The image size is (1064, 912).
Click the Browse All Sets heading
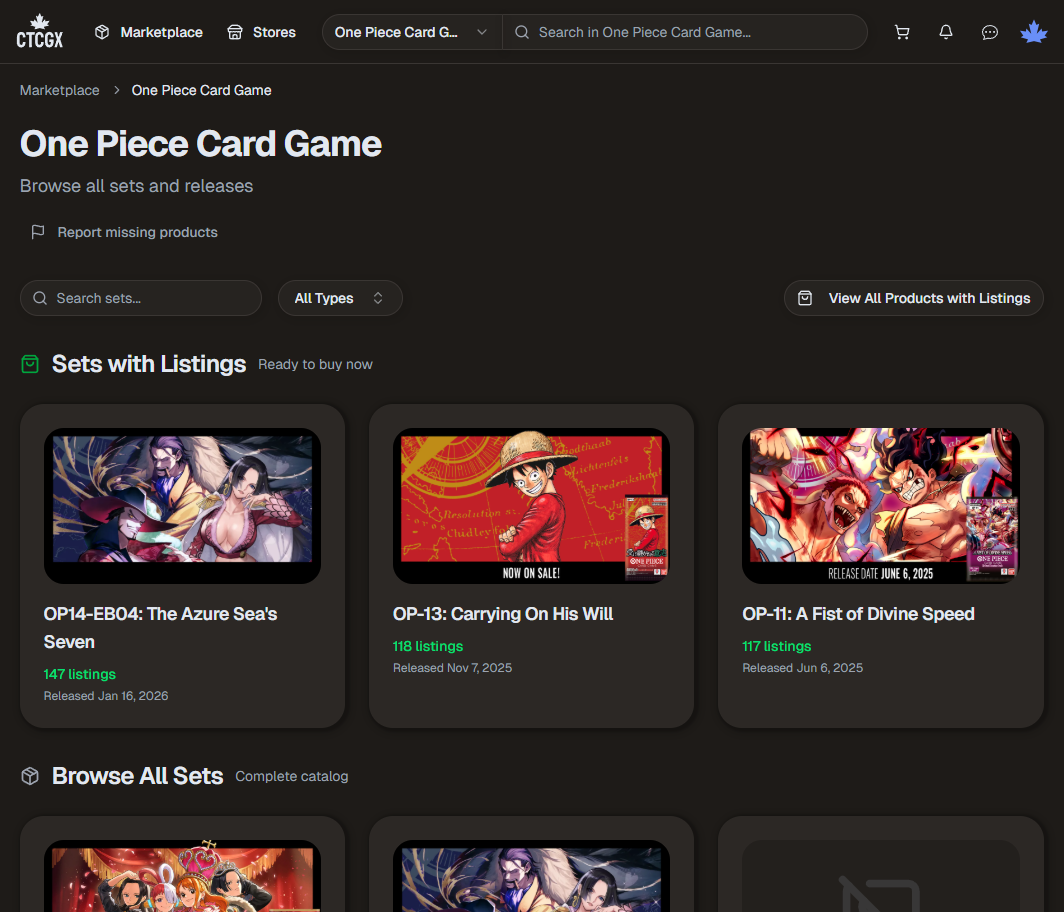pos(138,776)
